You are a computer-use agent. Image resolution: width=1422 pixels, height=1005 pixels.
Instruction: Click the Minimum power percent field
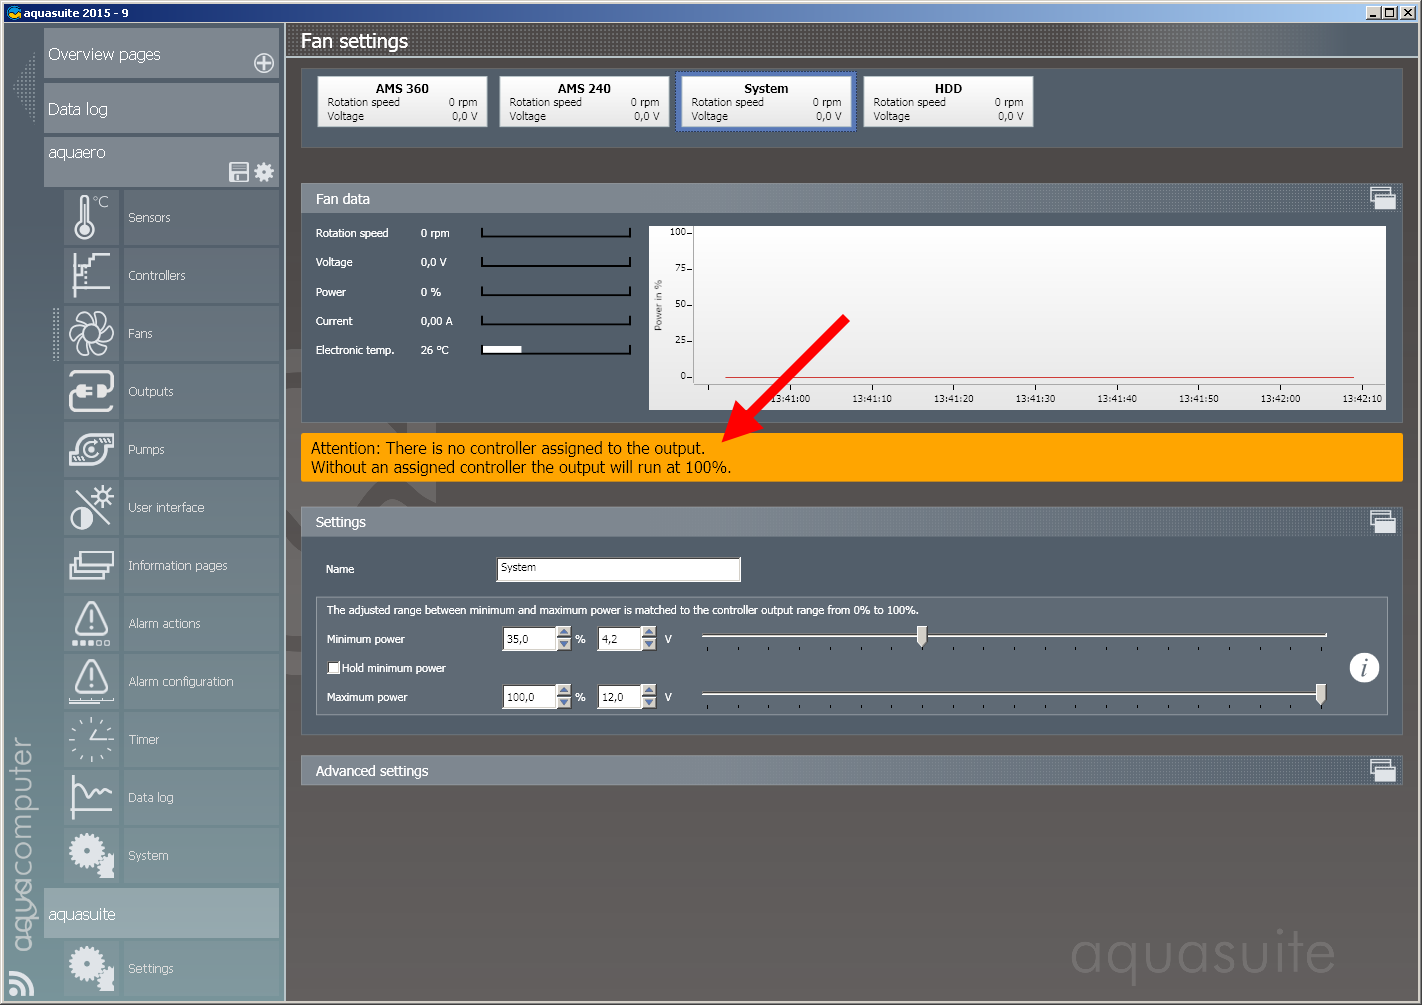530,639
